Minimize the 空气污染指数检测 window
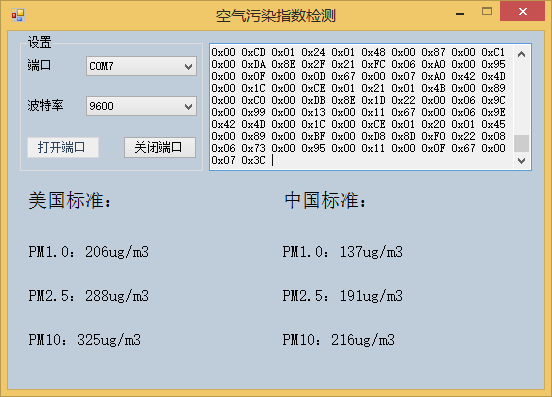This screenshot has height=397, width=552. [460, 13]
